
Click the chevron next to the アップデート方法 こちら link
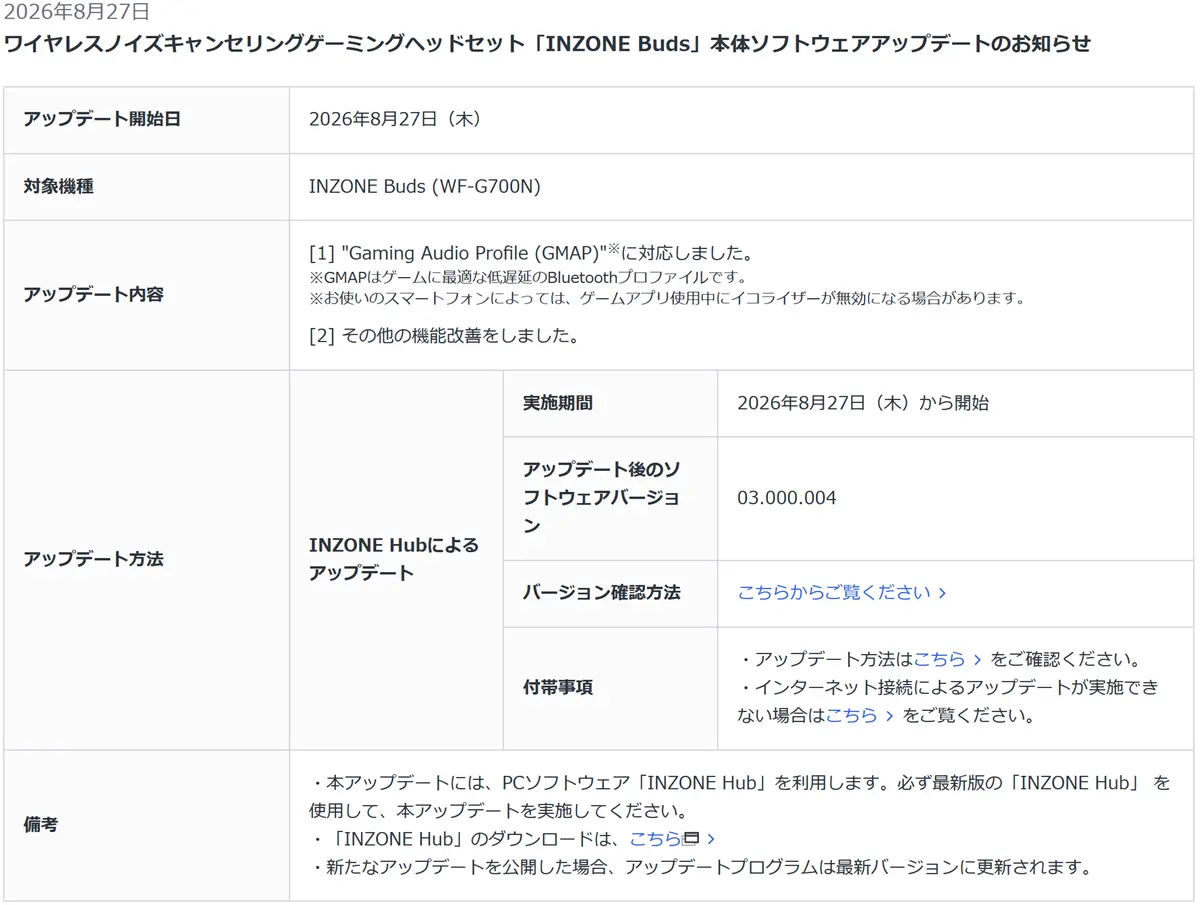(x=977, y=660)
